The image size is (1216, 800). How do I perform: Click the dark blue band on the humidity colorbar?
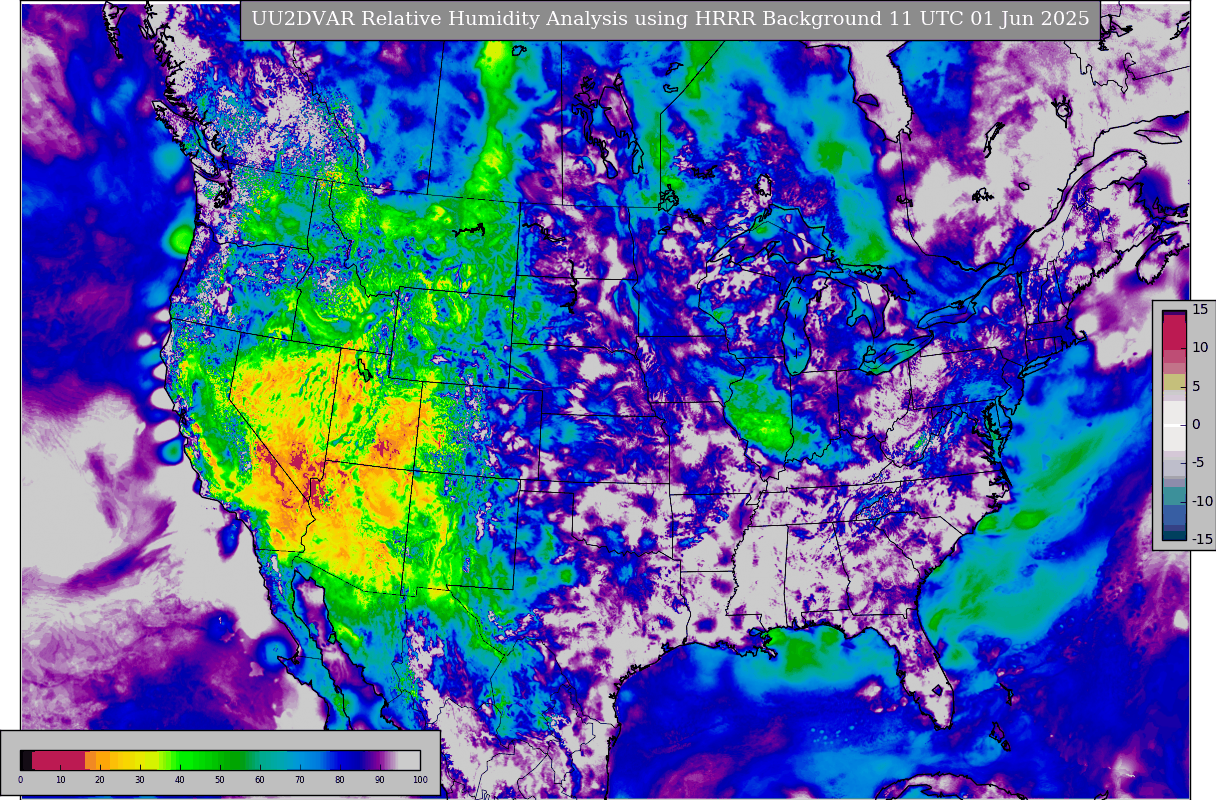point(348,760)
